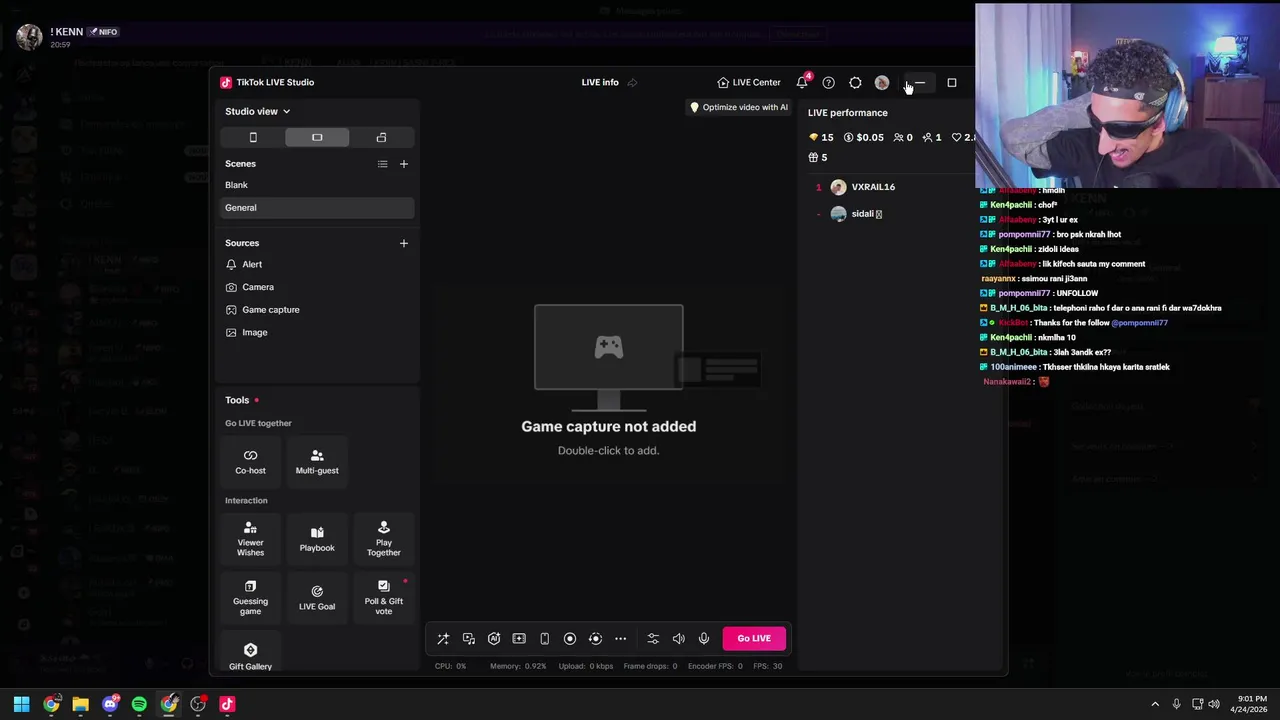Open Discord from taskbar
This screenshot has height=720, width=1280.
coord(110,704)
